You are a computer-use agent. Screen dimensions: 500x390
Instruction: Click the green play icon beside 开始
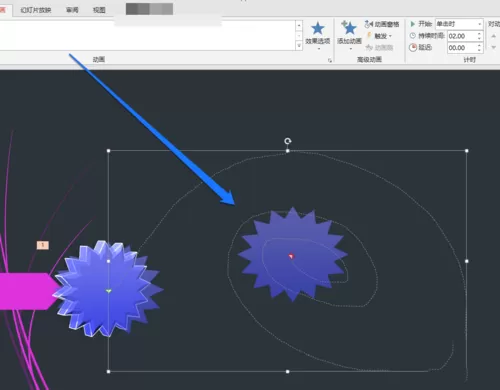point(413,24)
